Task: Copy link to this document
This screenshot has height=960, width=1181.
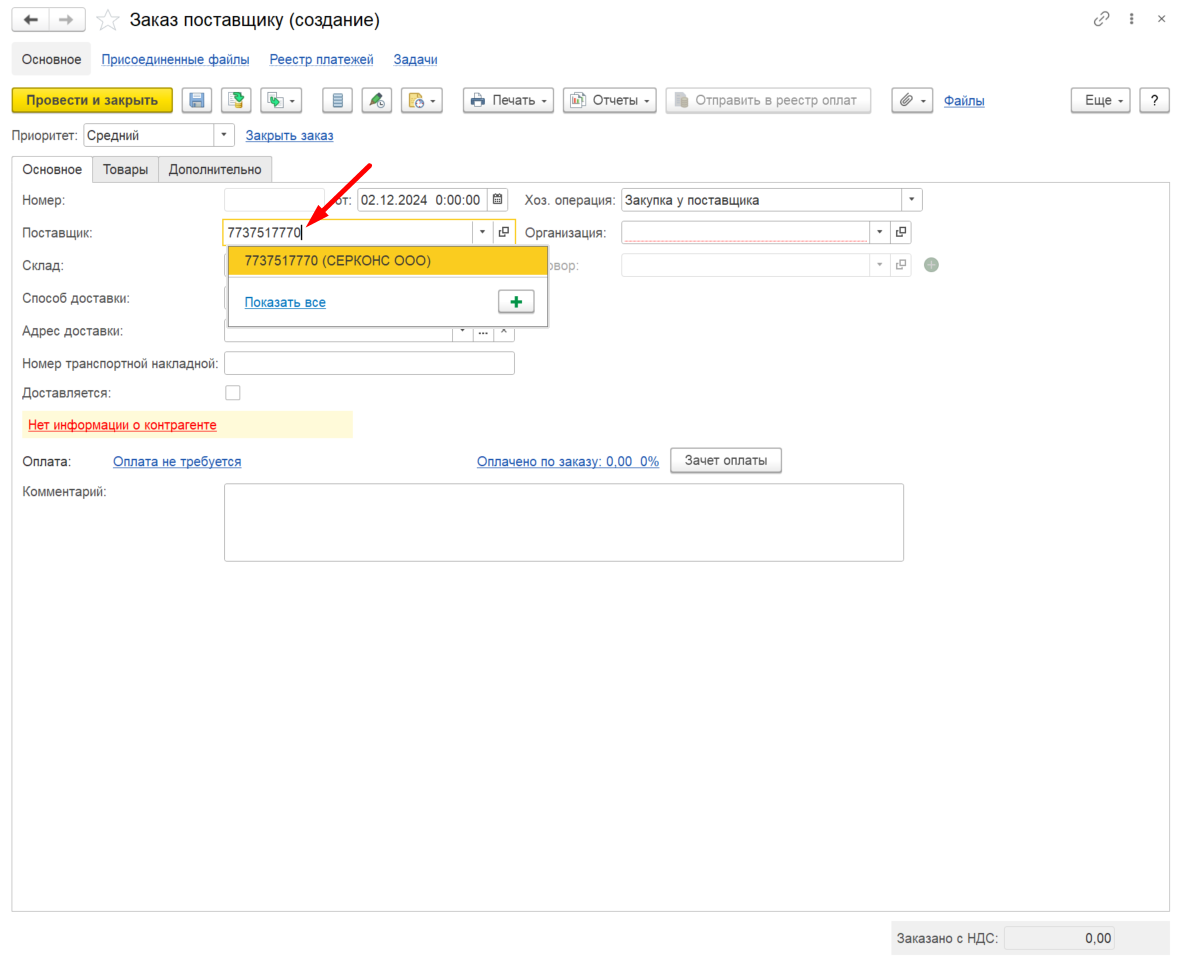Action: pyautogui.click(x=1101, y=19)
